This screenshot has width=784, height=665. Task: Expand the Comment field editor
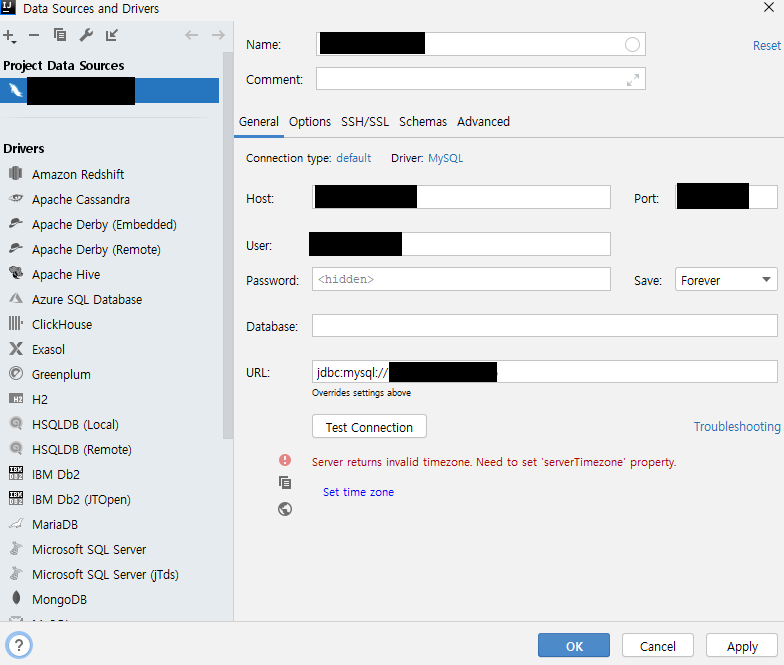(632, 80)
